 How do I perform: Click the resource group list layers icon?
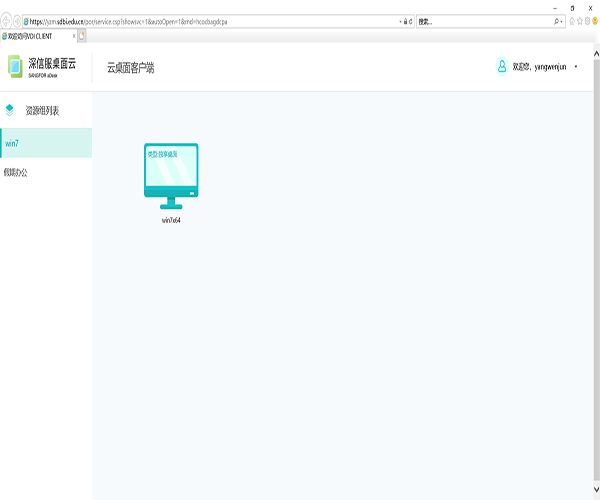(x=10, y=110)
